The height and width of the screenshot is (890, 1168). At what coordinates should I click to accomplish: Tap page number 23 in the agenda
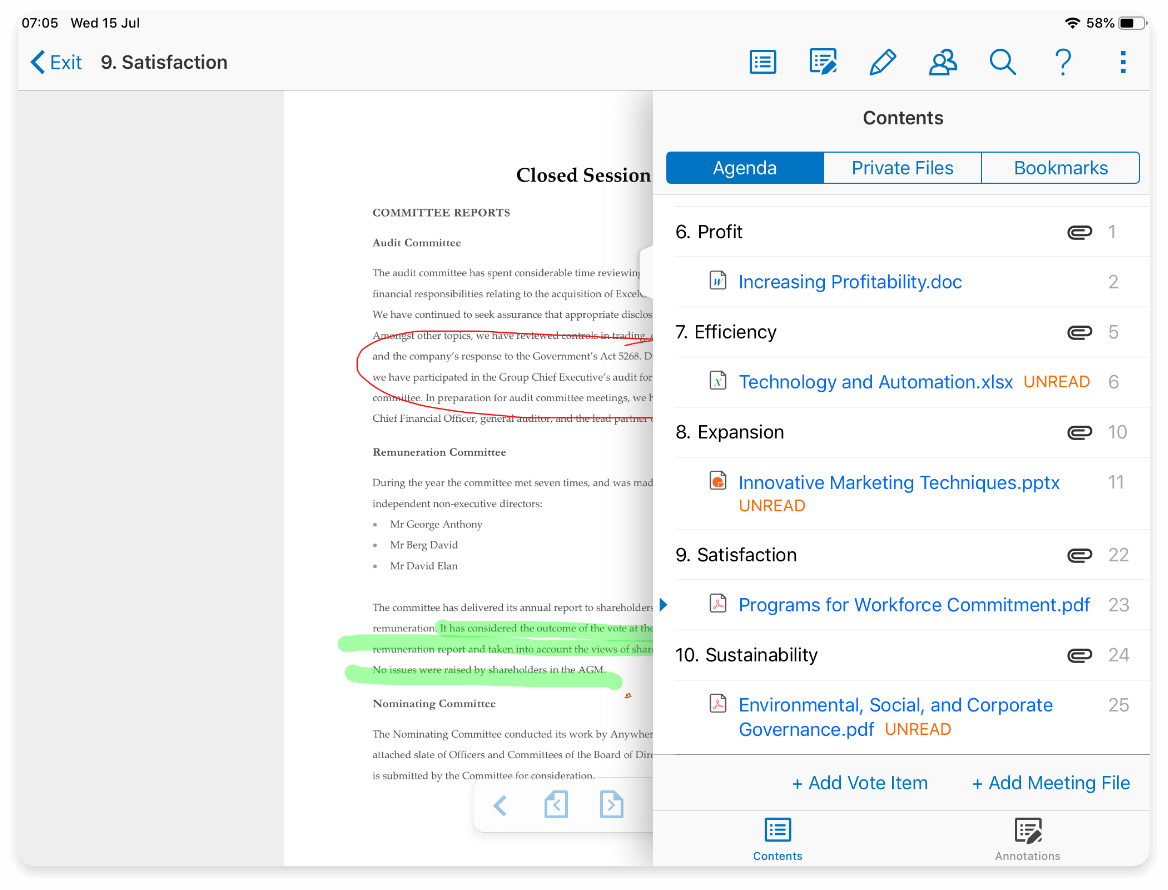click(1118, 605)
